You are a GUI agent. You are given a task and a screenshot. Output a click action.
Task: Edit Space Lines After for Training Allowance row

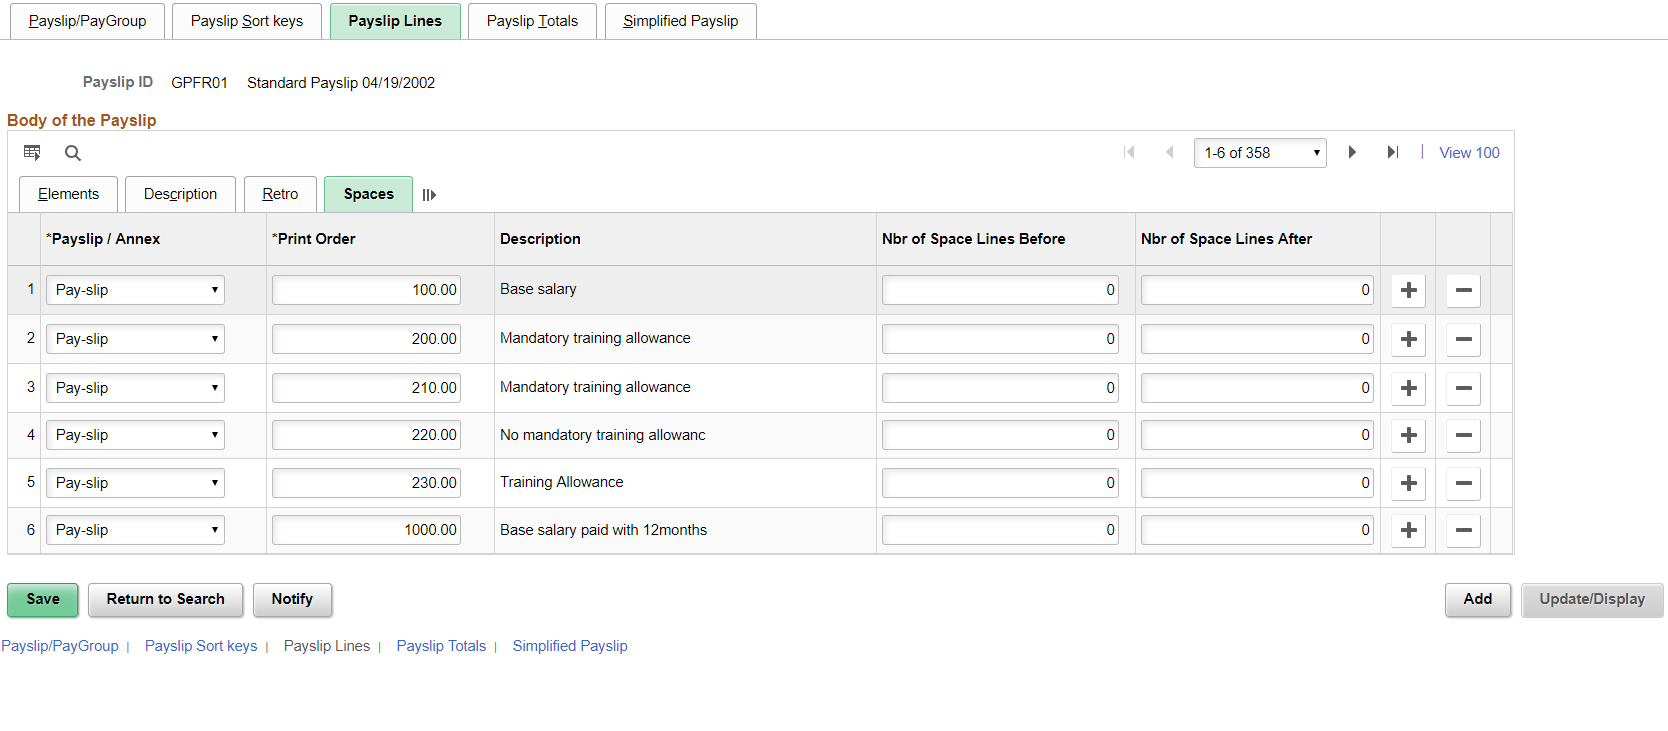[x=1257, y=483]
